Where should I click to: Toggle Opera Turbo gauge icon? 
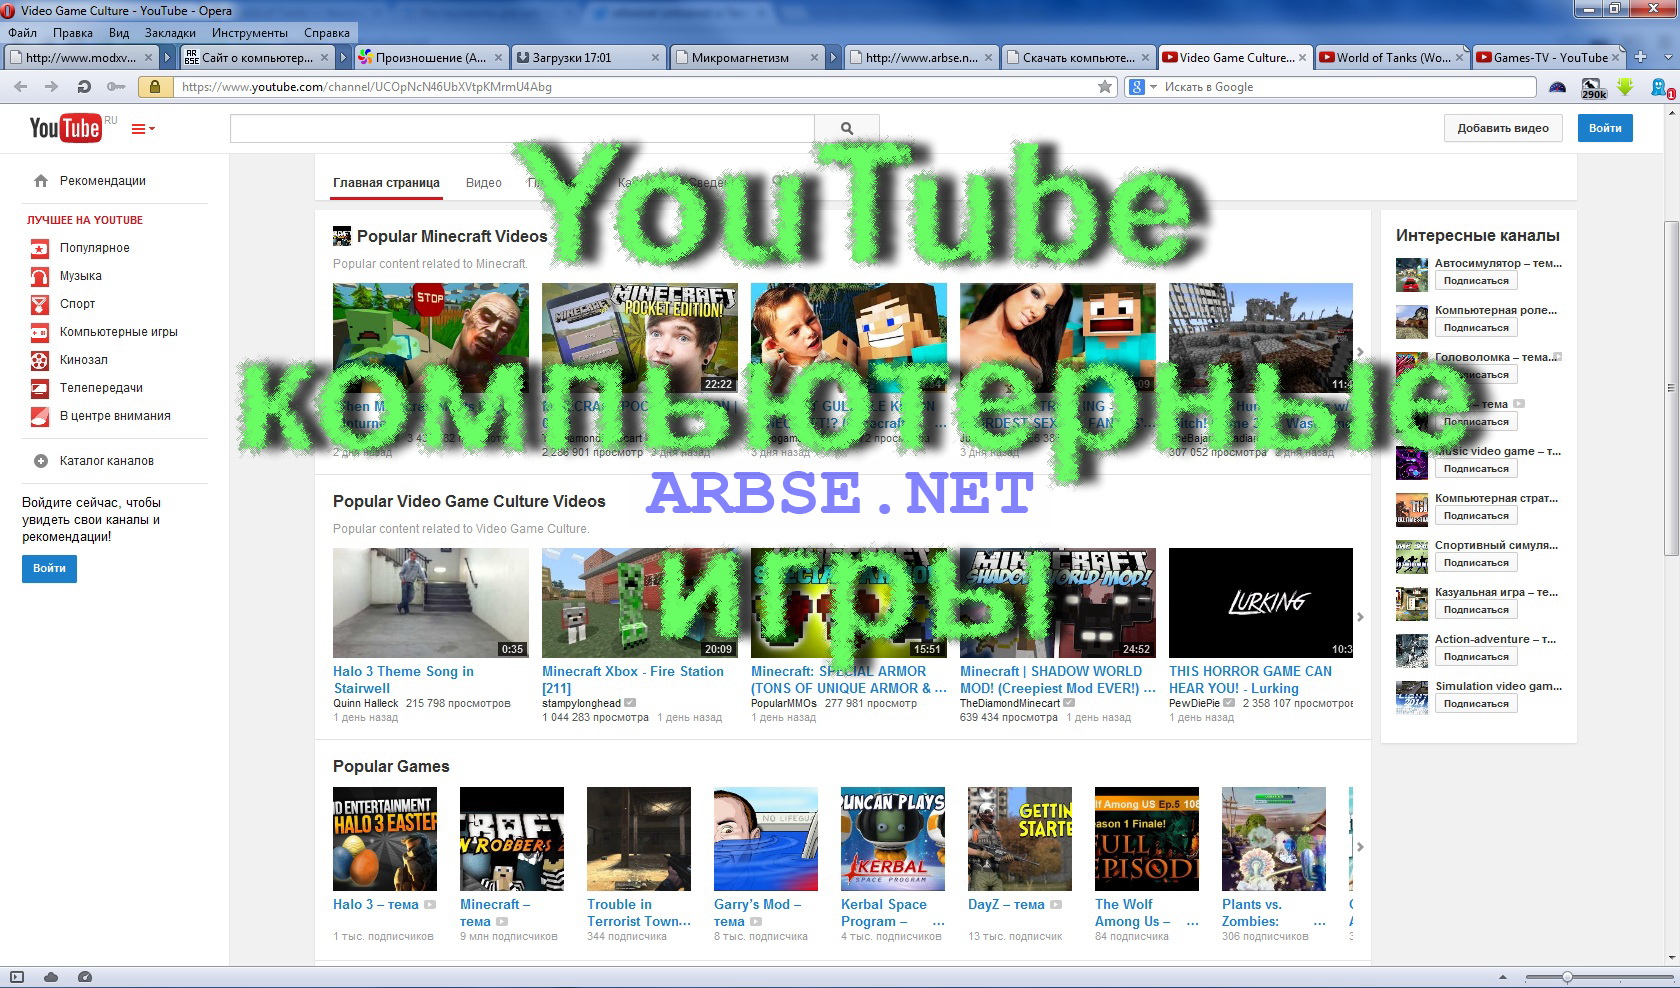coord(85,977)
